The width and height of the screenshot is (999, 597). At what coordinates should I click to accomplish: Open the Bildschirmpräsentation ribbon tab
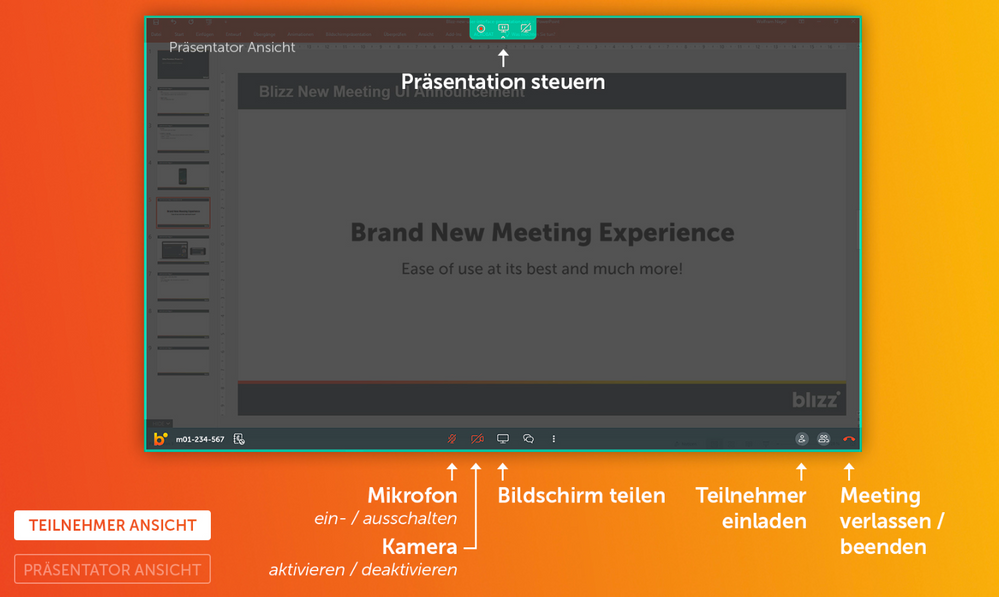tap(348, 34)
